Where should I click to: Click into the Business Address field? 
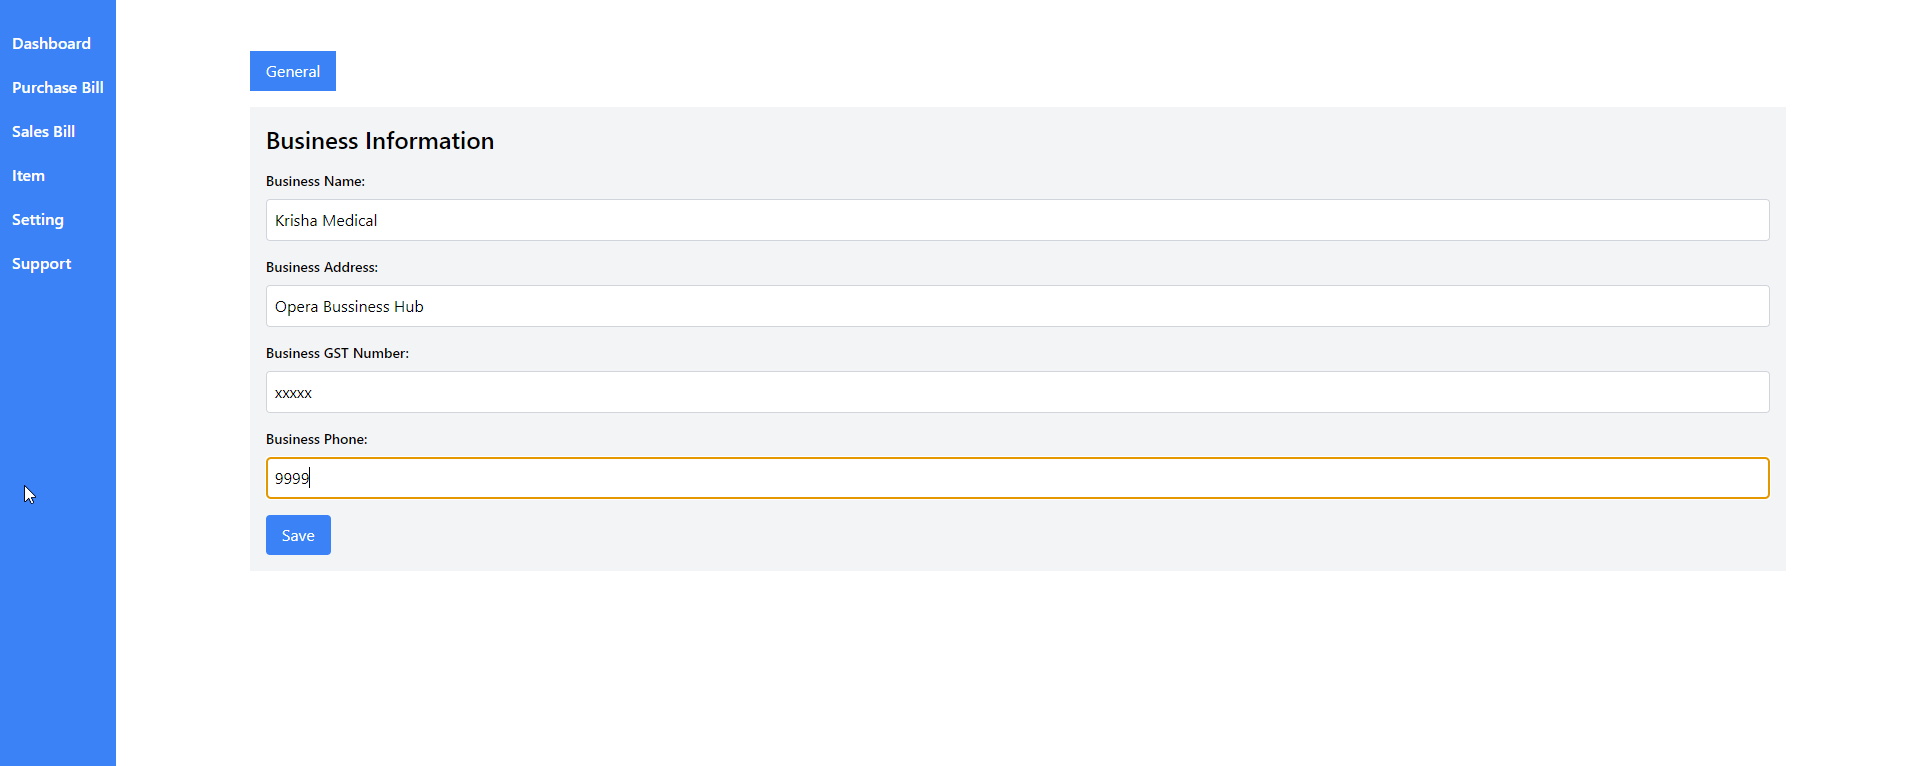tap(1016, 306)
